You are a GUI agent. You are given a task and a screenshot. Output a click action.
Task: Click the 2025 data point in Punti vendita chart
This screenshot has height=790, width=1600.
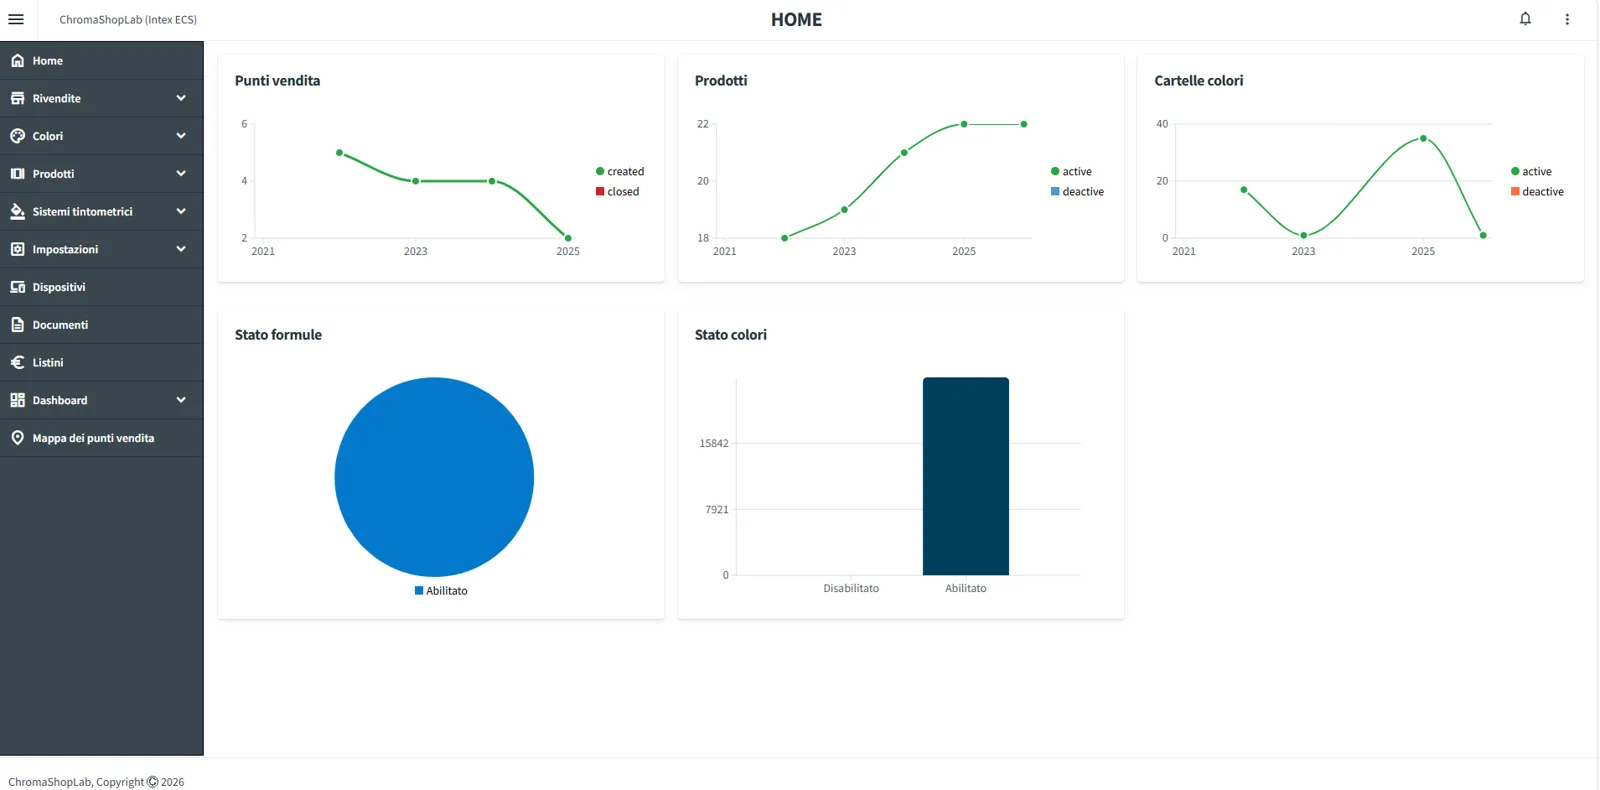(x=568, y=238)
